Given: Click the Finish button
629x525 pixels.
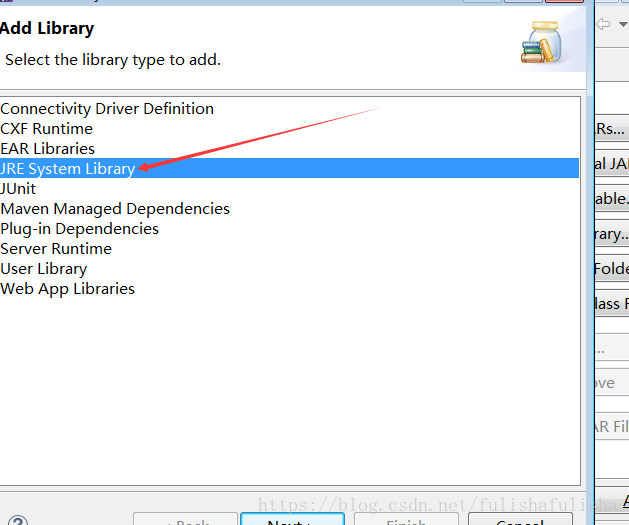Looking at the screenshot, I should (406, 519).
